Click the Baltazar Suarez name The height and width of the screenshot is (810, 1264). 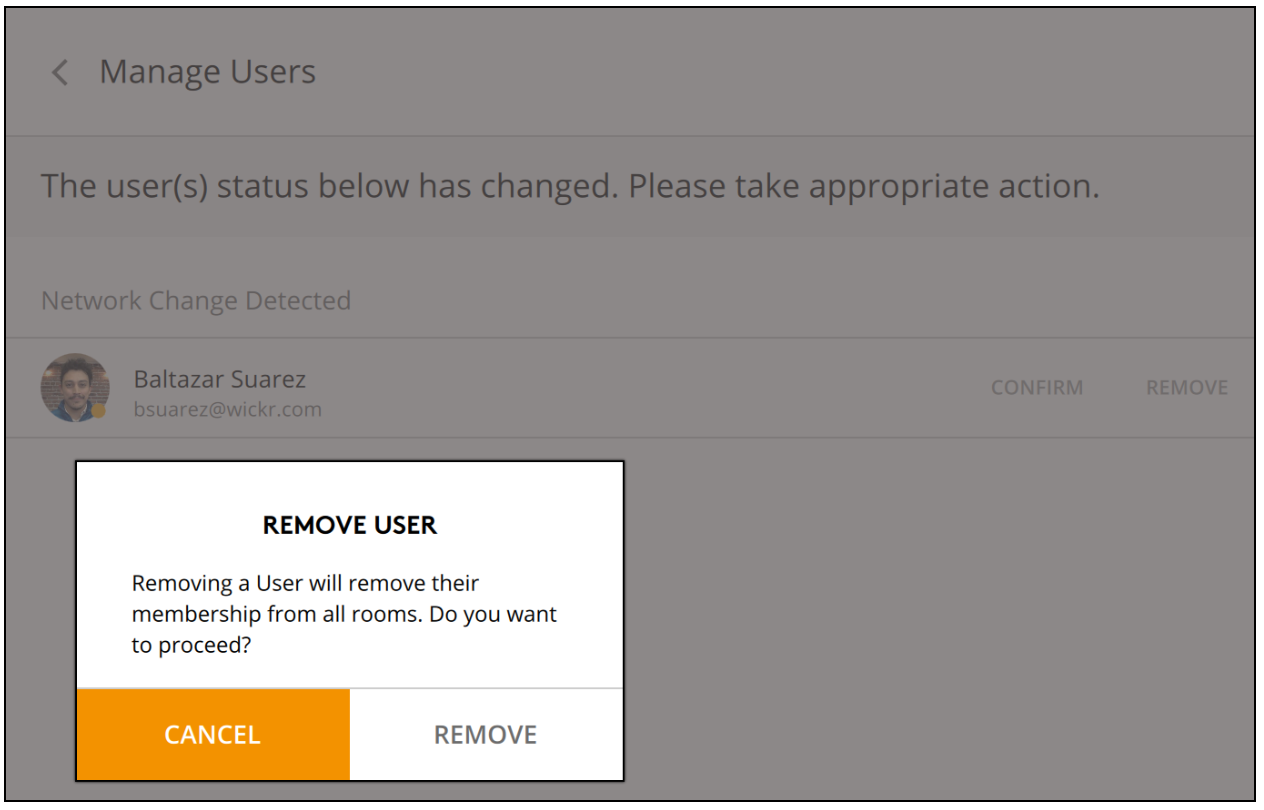coord(220,379)
